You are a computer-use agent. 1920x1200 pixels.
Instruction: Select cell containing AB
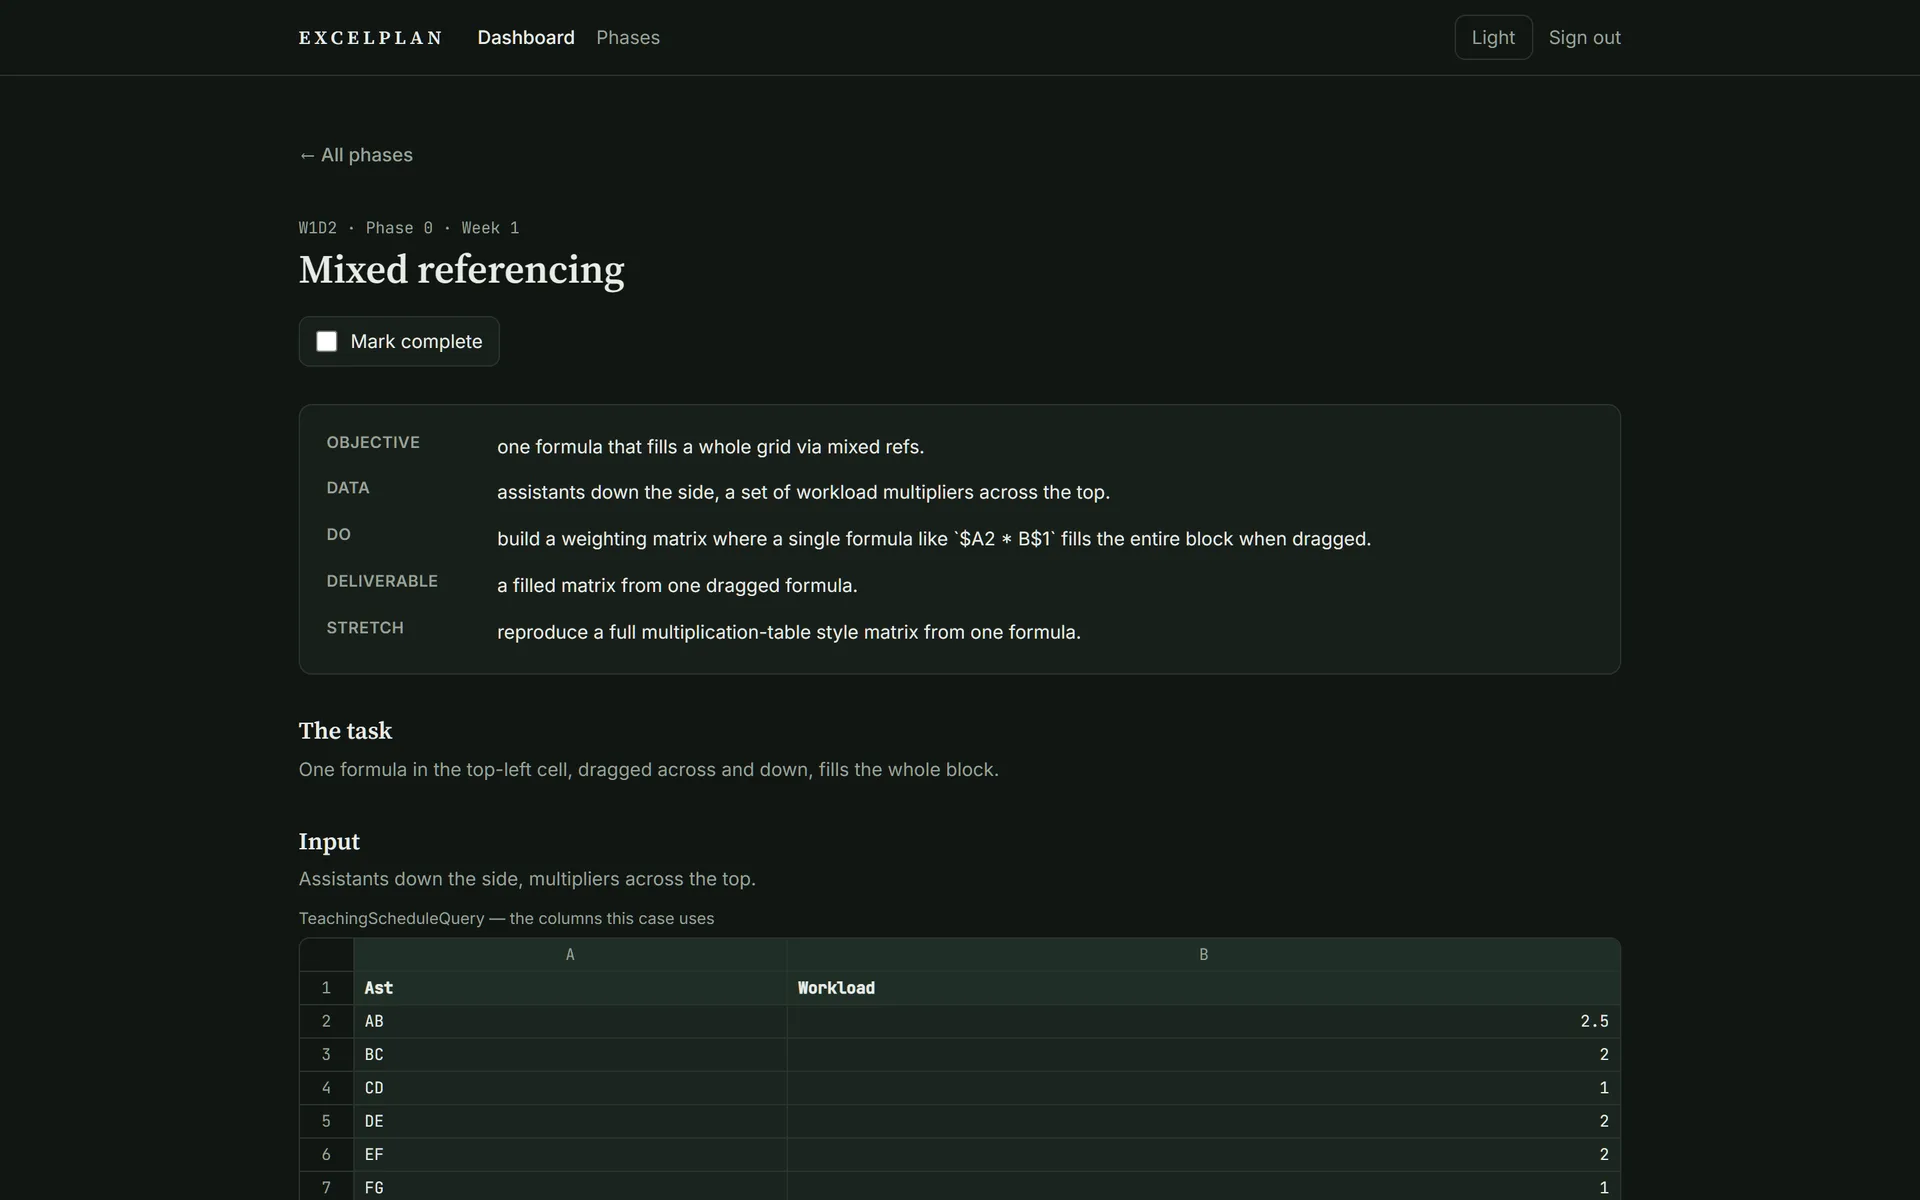tap(570, 1021)
